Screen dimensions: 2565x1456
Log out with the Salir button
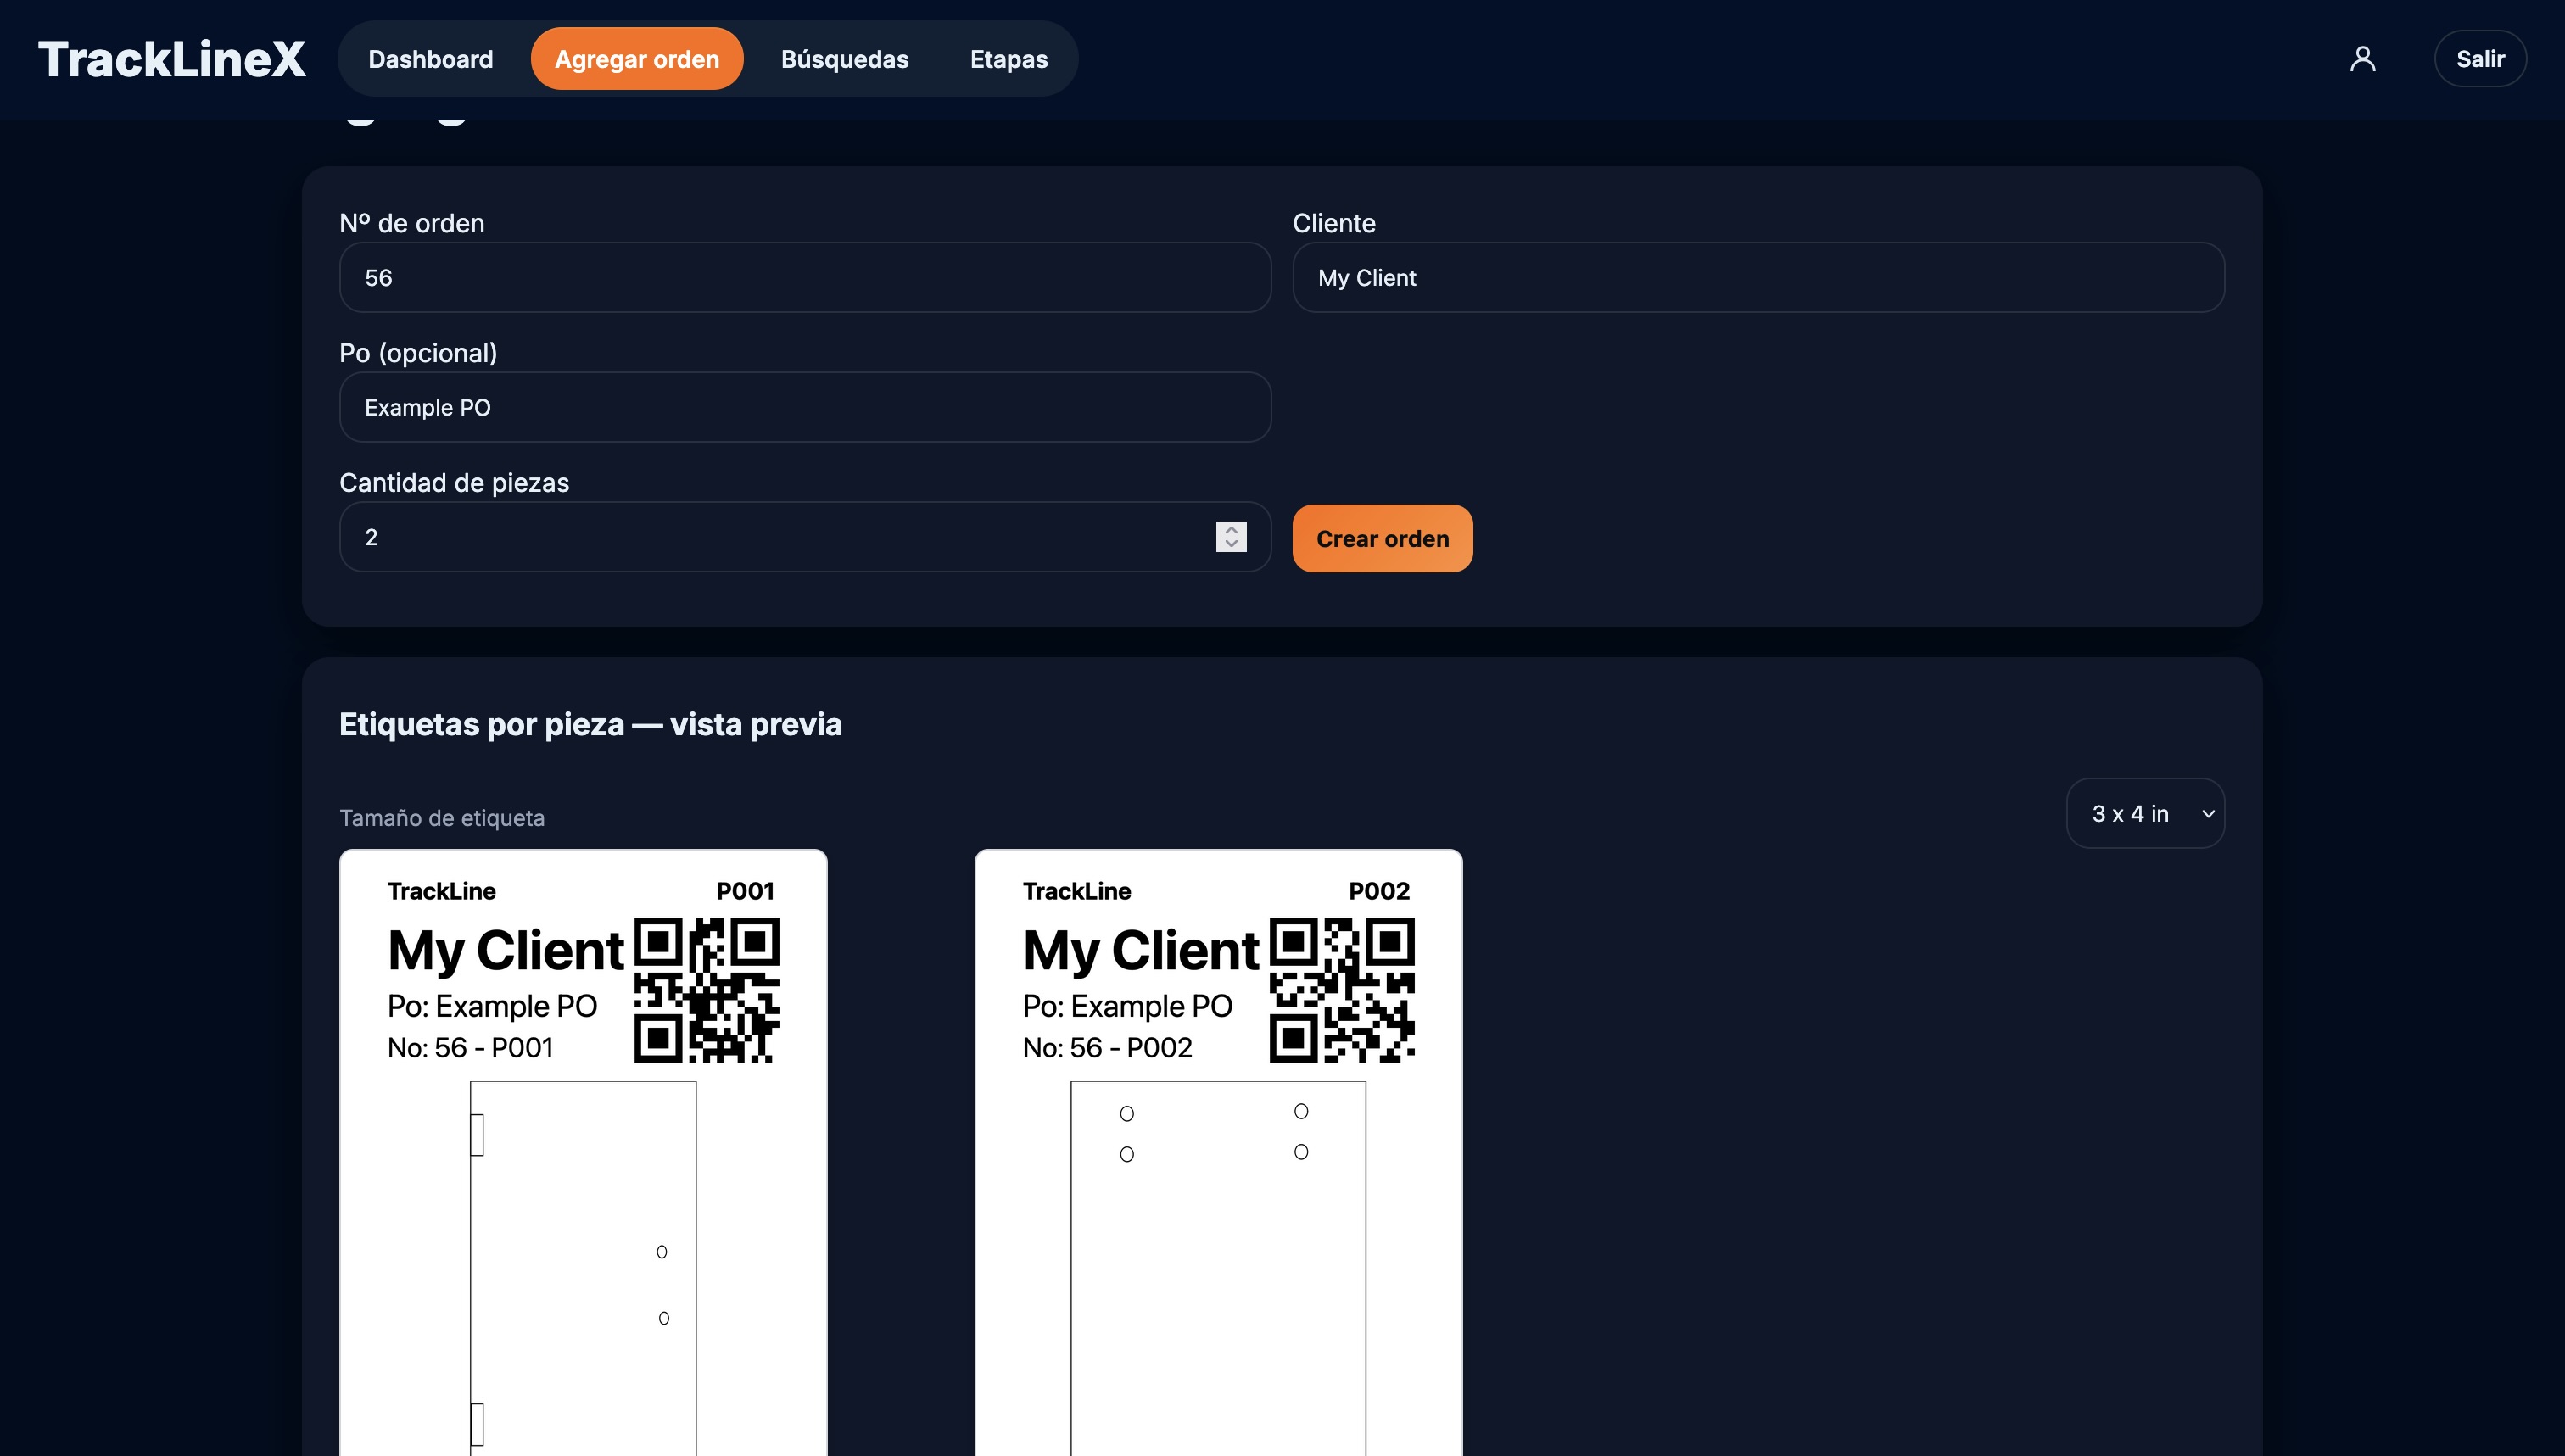(2480, 59)
